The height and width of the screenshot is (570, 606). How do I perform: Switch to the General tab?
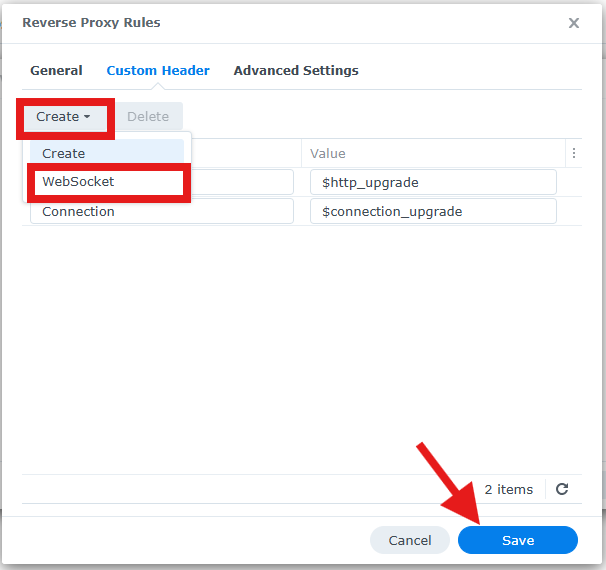pyautogui.click(x=56, y=71)
